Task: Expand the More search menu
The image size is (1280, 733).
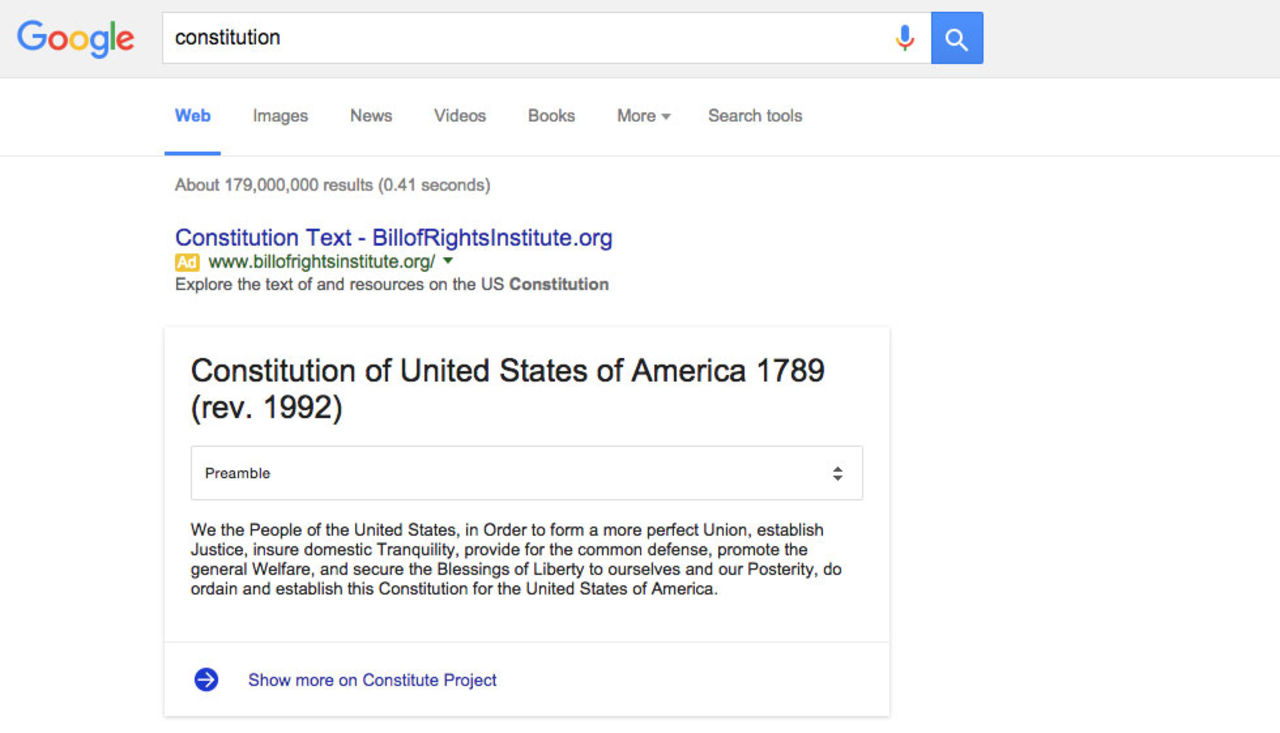Action: tap(643, 116)
